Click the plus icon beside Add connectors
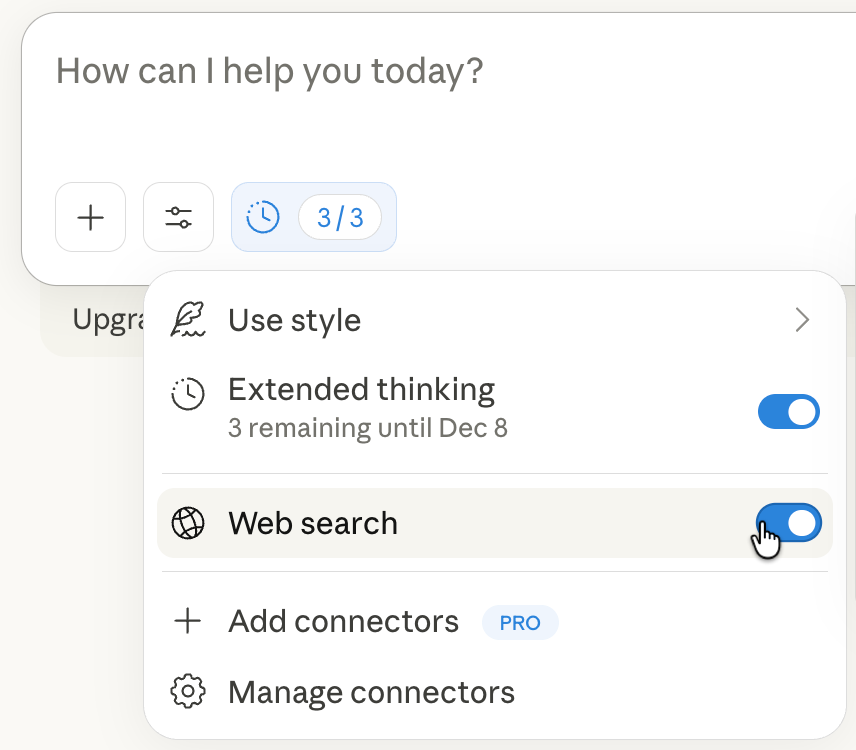Screen dimensions: 856x750 click(187, 622)
